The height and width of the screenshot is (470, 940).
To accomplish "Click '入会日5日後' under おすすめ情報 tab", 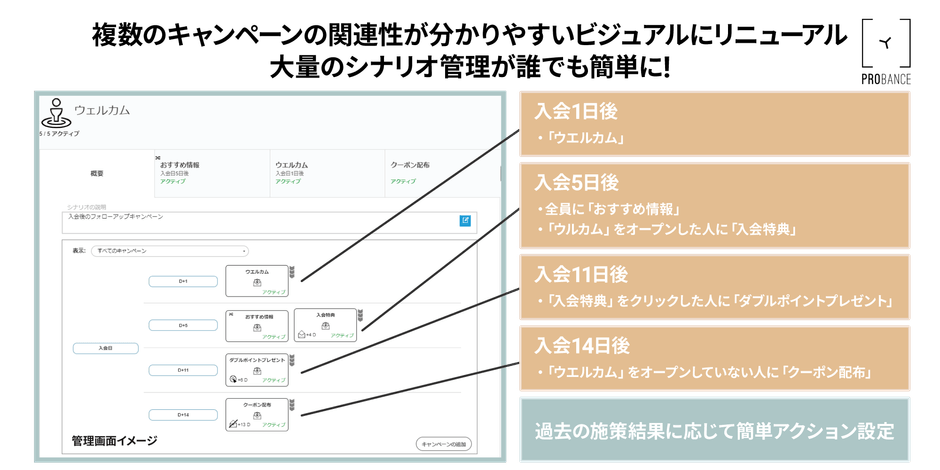I will tap(174, 173).
